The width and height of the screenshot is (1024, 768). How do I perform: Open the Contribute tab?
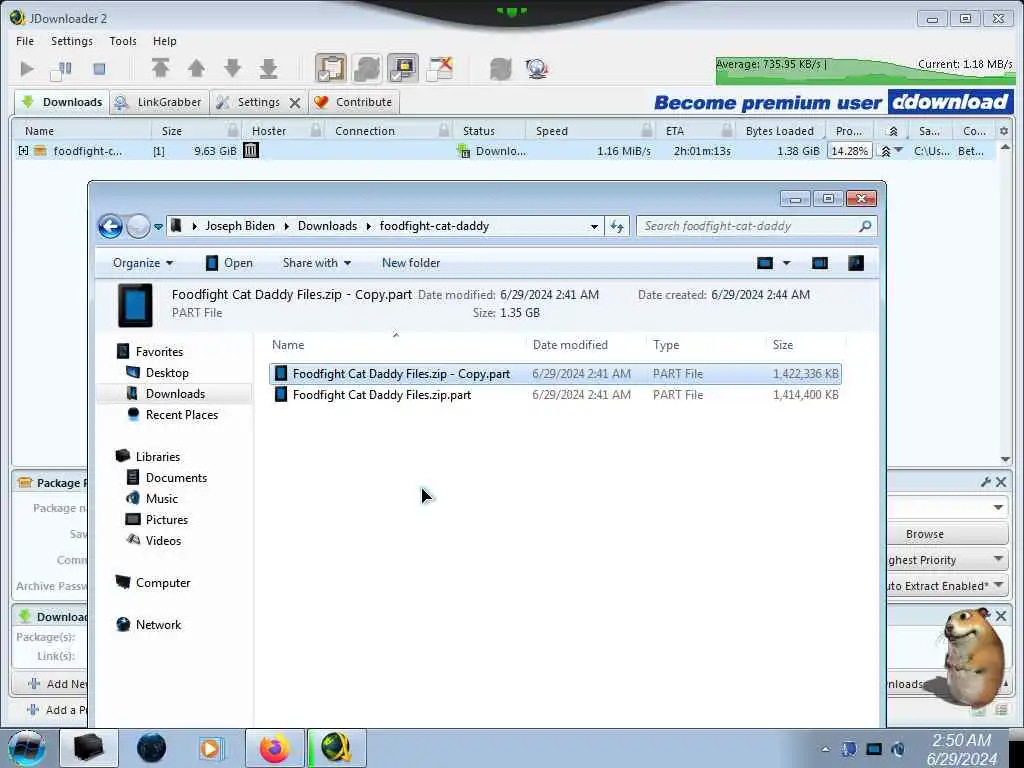(354, 102)
